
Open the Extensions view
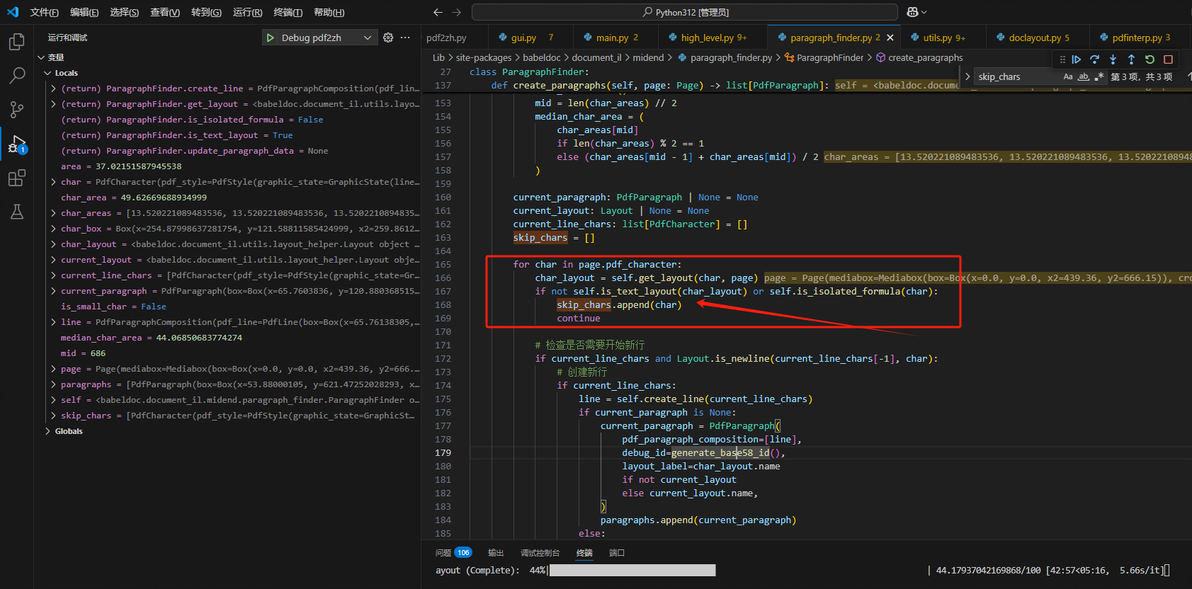pos(17,178)
